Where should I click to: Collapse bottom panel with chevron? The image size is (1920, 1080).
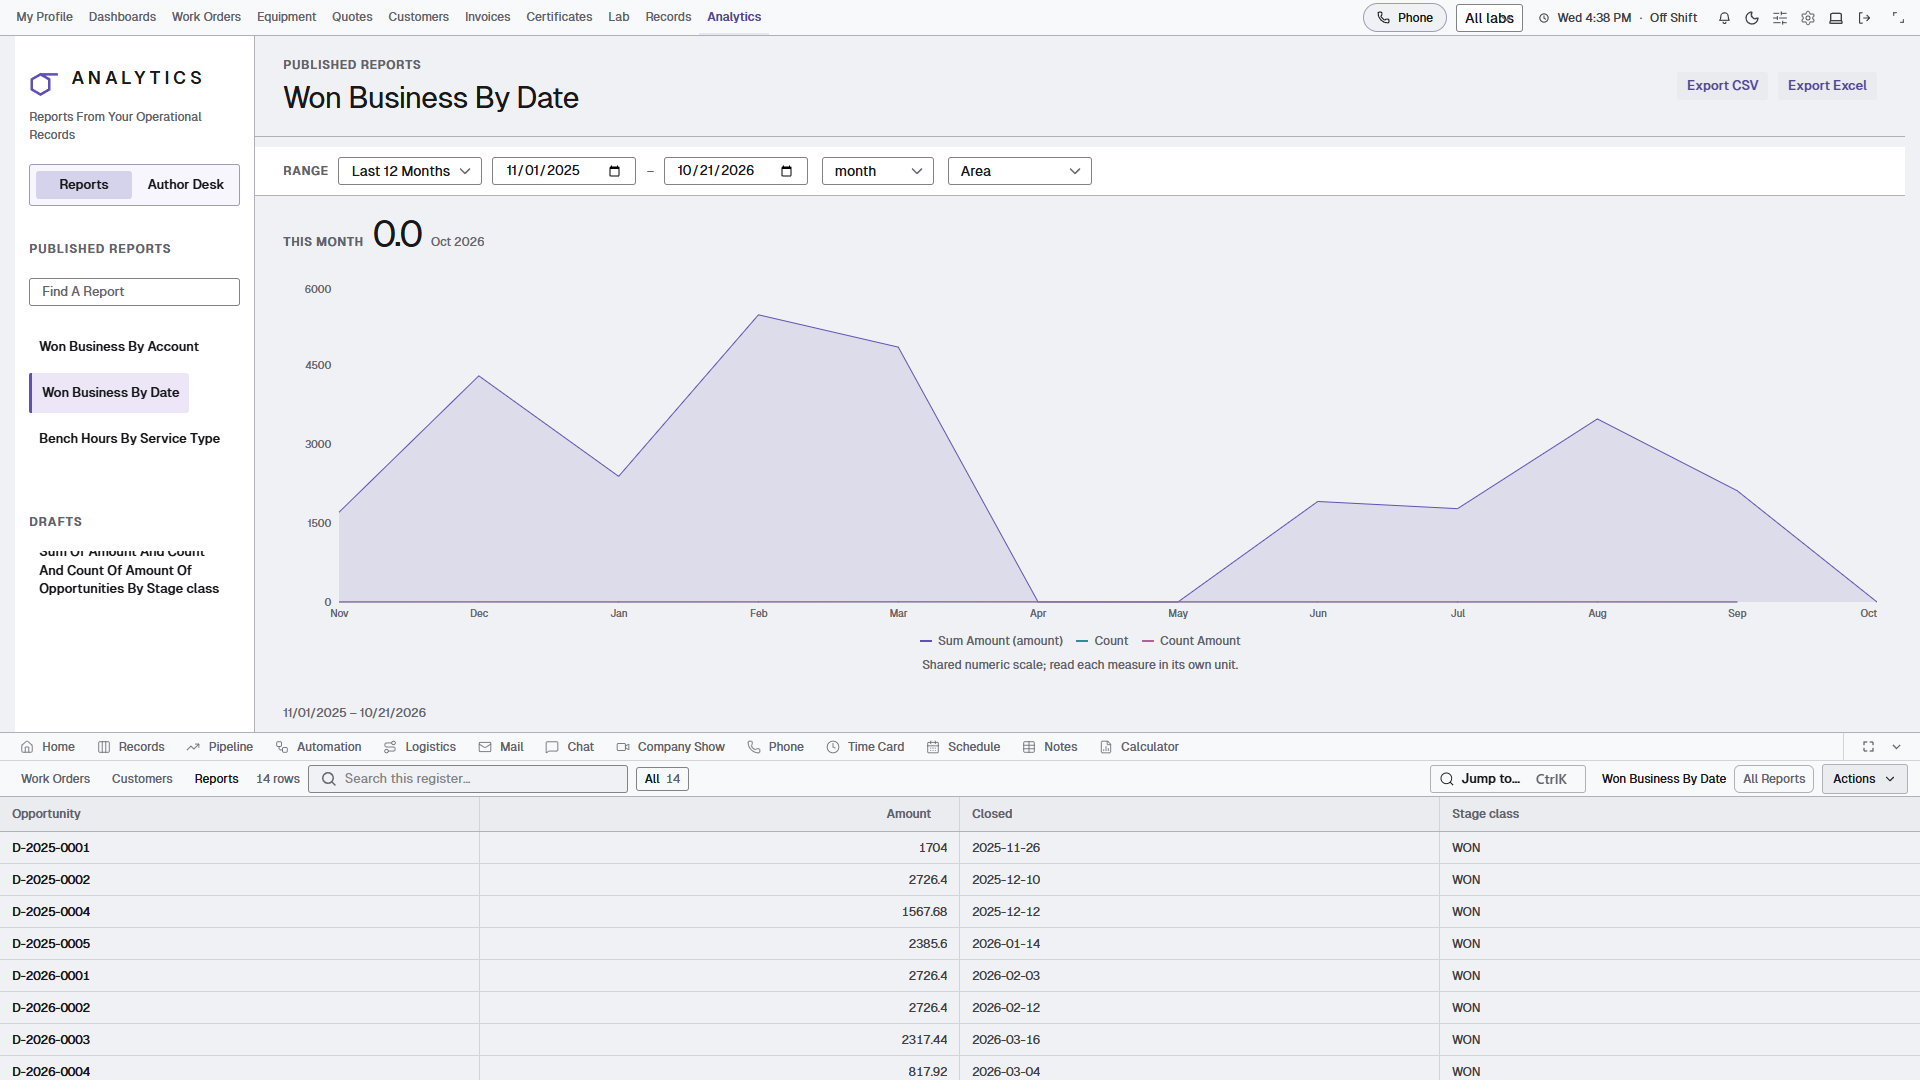1896,747
